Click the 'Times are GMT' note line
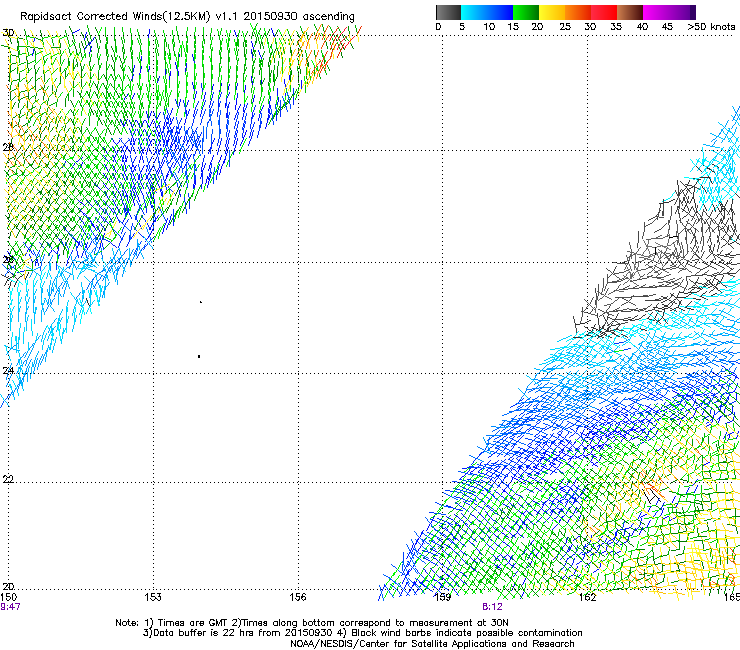The width and height of the screenshot is (740, 650). (312, 623)
